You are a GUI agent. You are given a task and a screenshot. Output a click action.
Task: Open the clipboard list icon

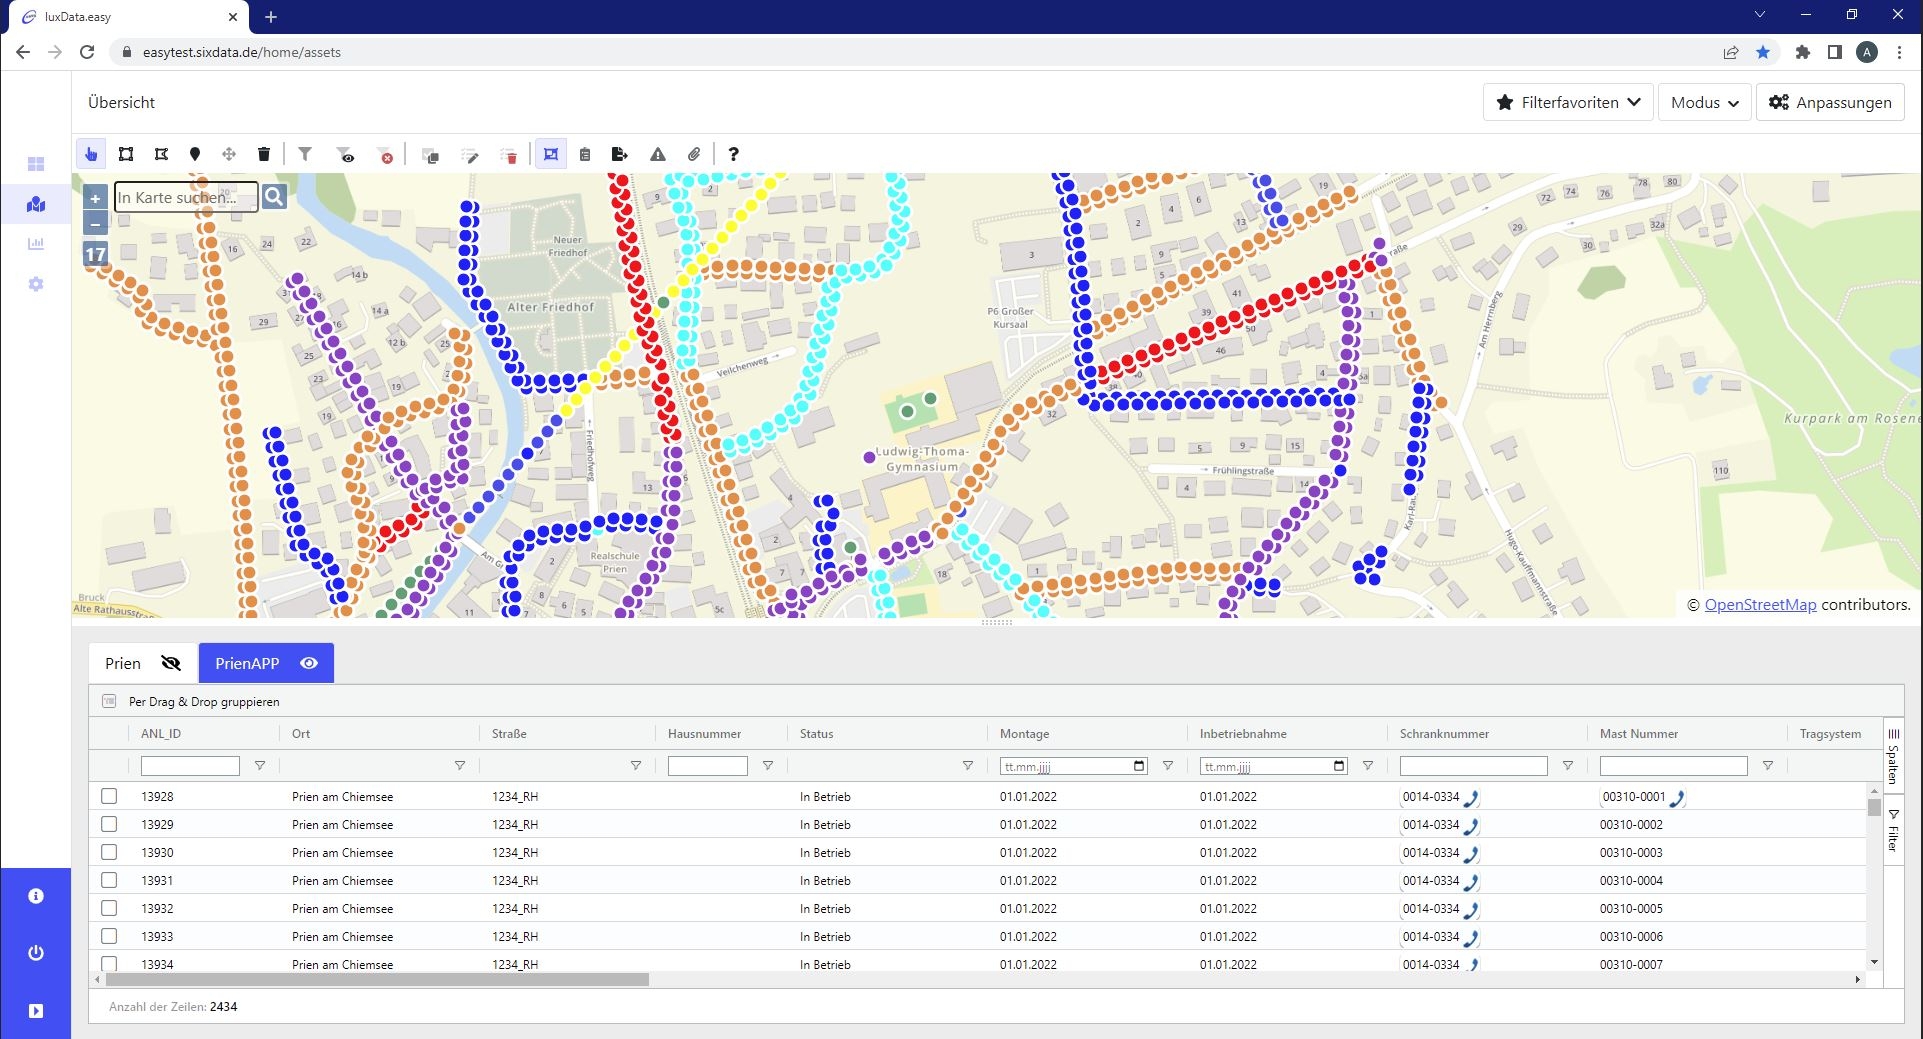tap(585, 154)
